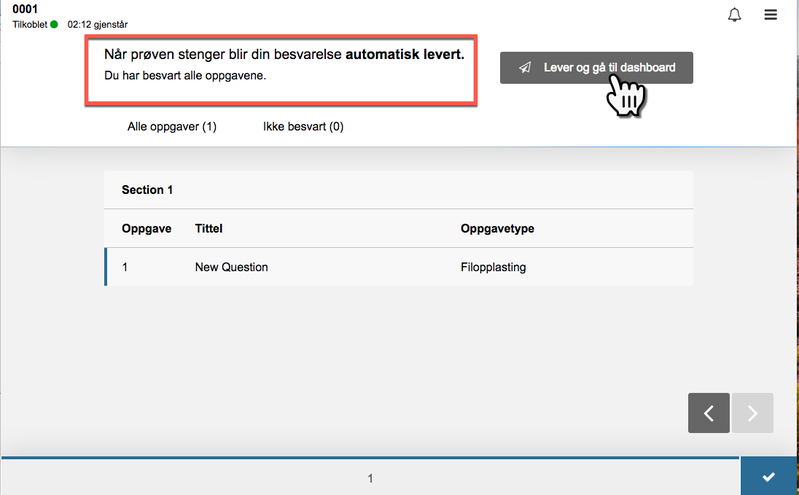Select the Filopplasting task type cell

[493, 267]
